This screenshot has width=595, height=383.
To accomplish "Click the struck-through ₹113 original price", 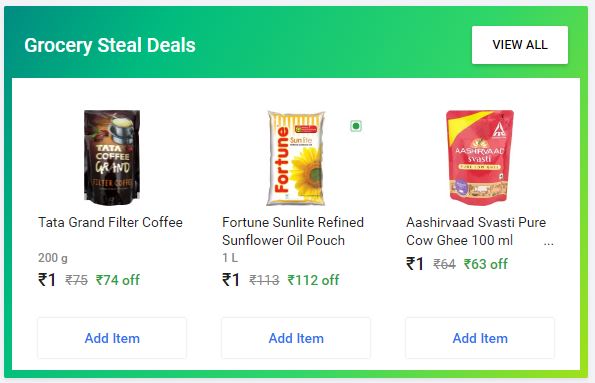I will pyautogui.click(x=264, y=280).
